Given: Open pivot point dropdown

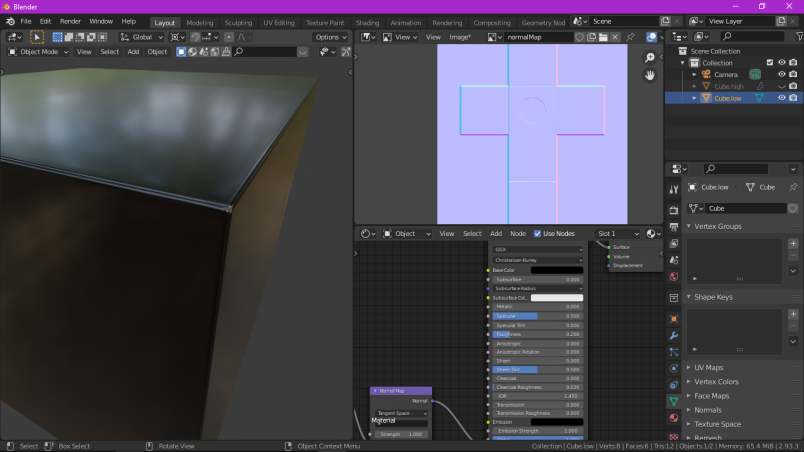Looking at the screenshot, I should (x=177, y=37).
